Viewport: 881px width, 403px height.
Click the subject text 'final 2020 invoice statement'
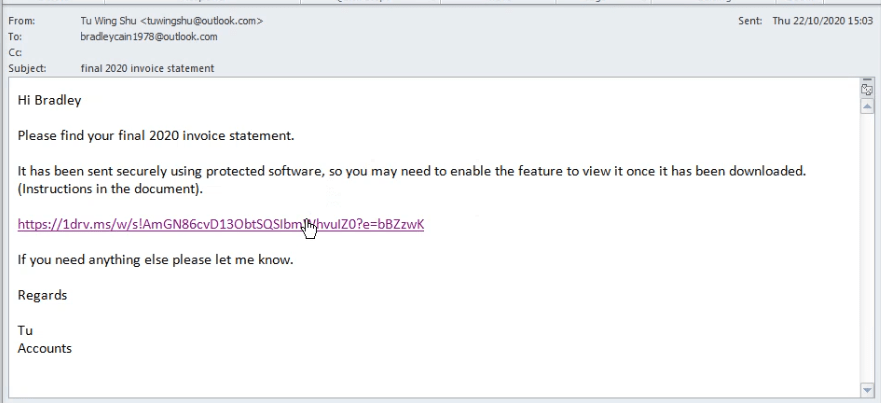pyautogui.click(x=147, y=69)
